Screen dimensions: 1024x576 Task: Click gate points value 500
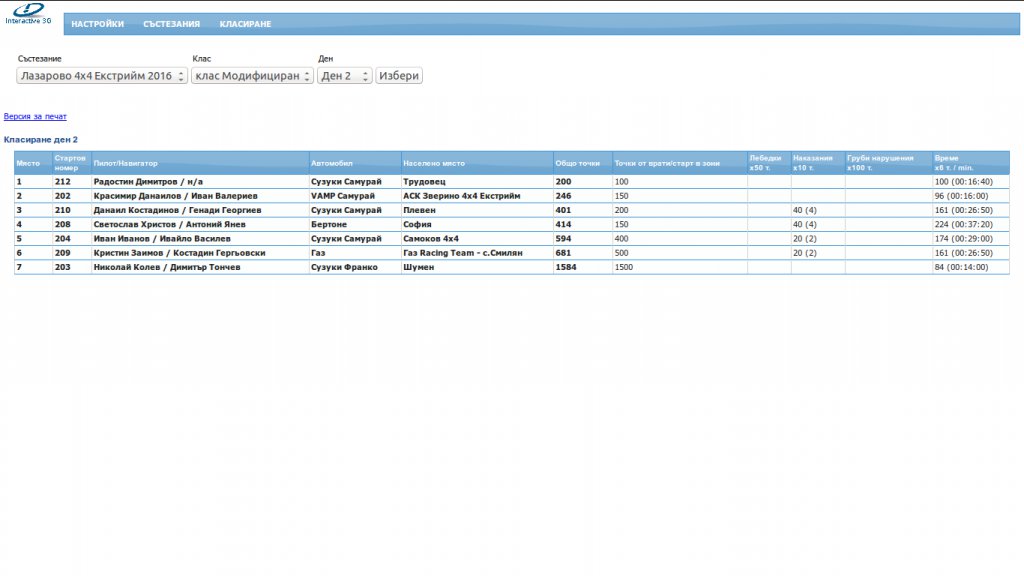point(621,253)
